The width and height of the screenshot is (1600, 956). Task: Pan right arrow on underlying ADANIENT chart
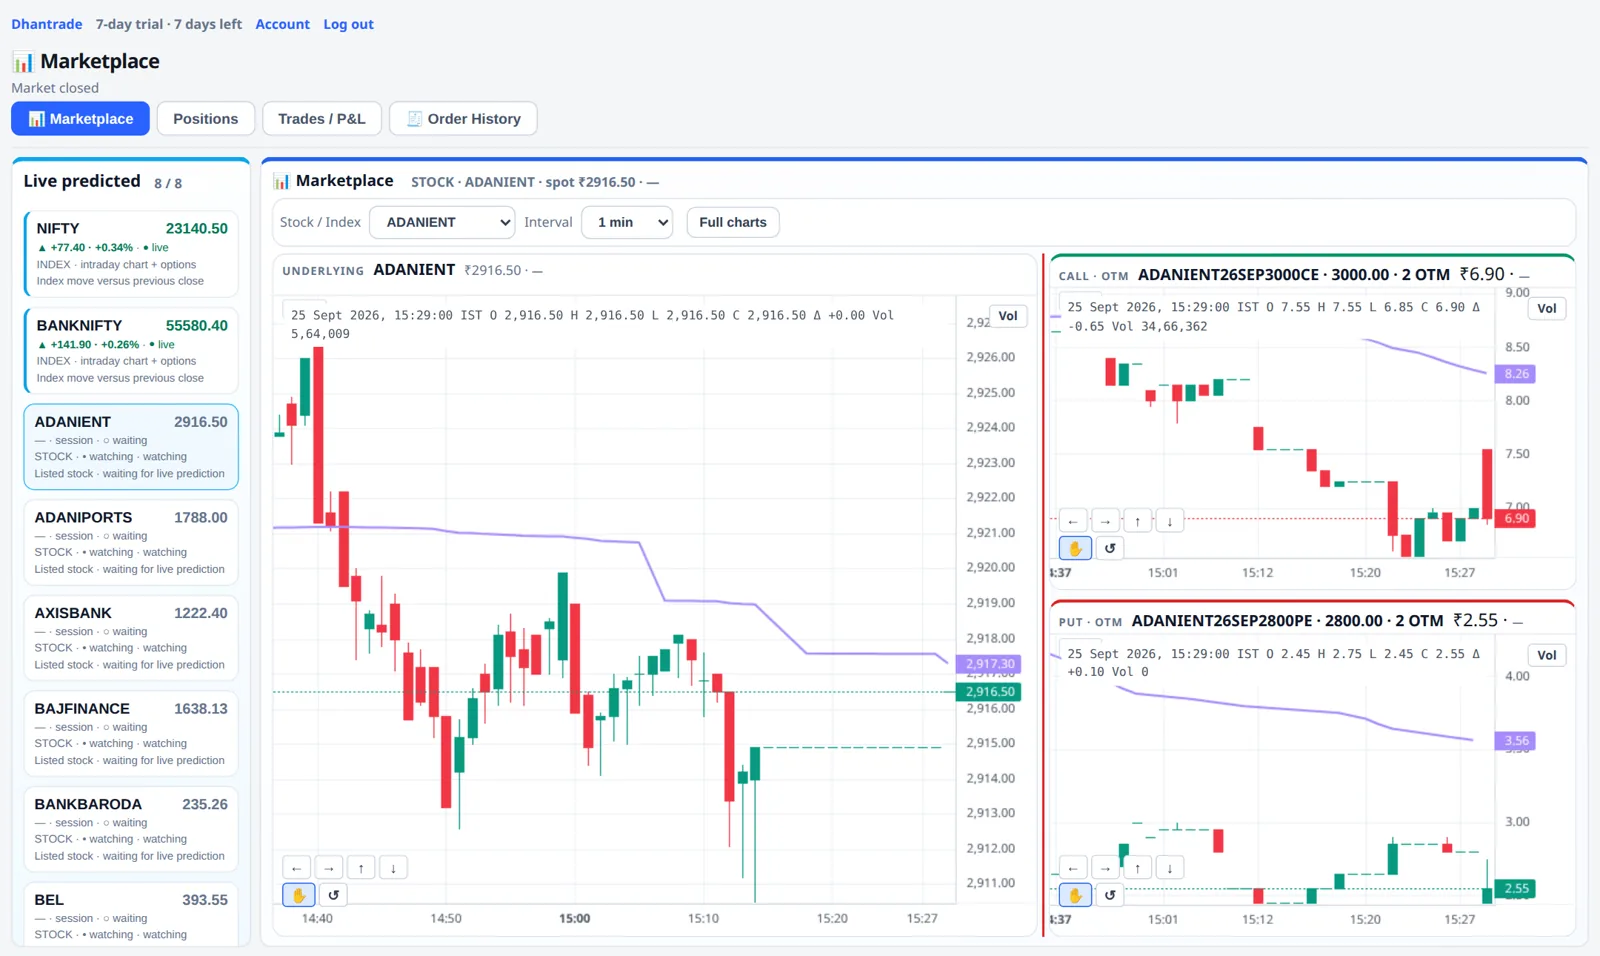328,868
